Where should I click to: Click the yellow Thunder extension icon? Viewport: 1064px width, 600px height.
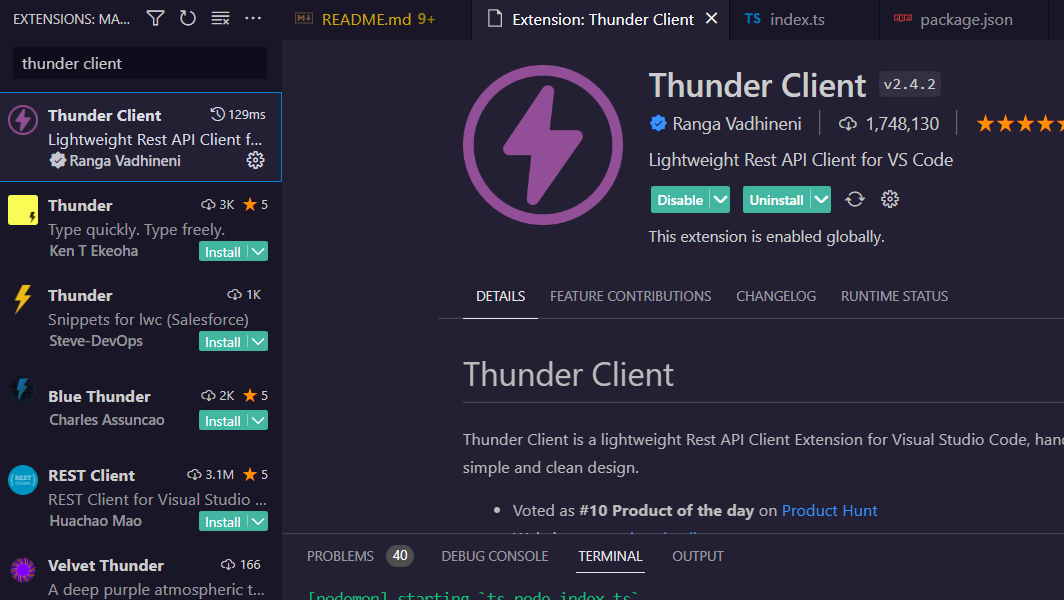[x=23, y=210]
